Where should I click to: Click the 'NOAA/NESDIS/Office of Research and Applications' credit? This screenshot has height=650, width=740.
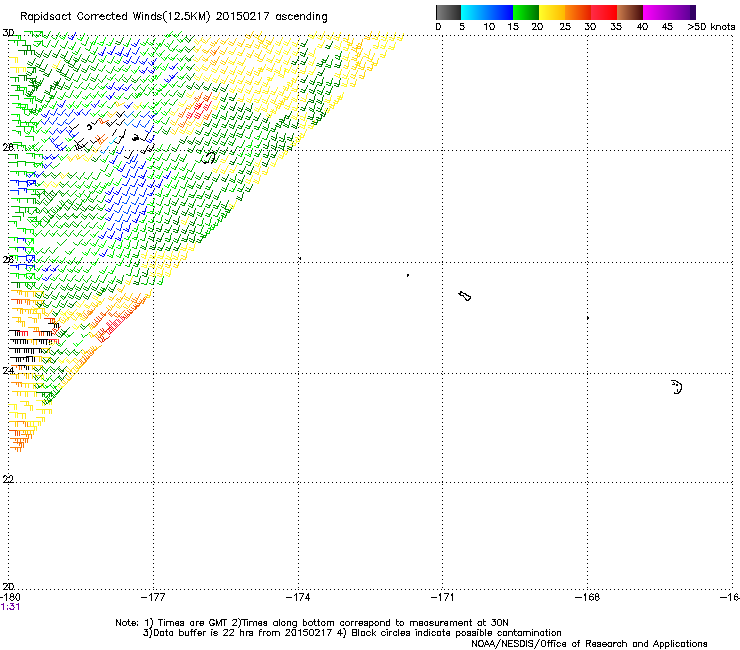[x=589, y=643]
